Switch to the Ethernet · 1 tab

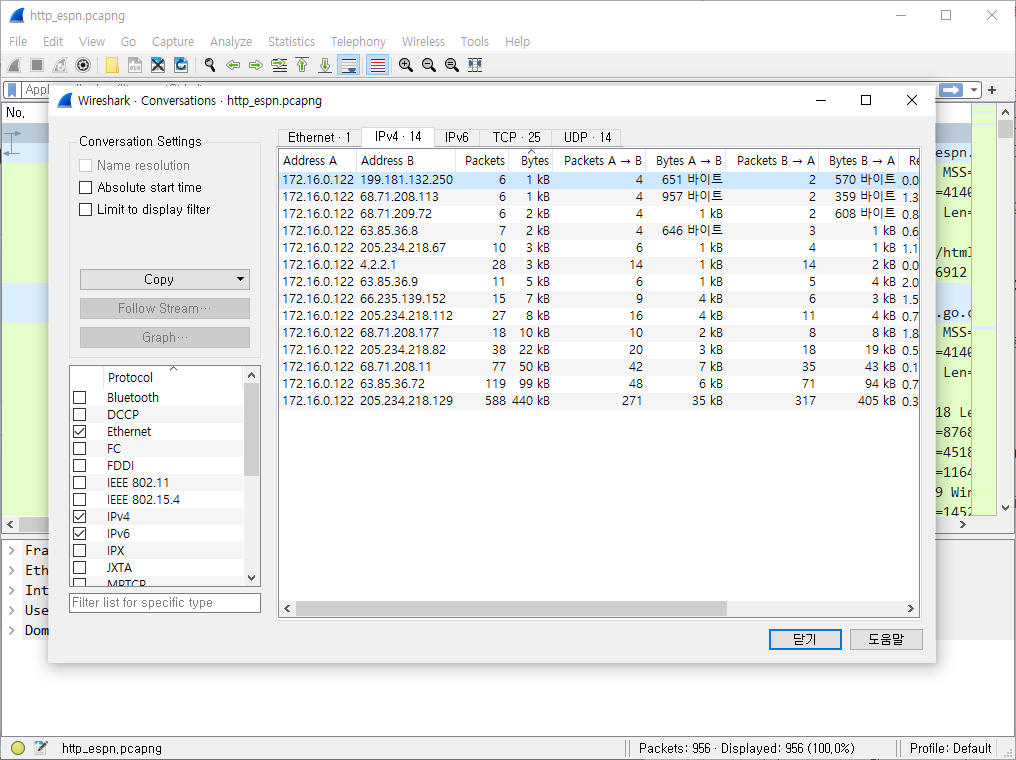319,137
